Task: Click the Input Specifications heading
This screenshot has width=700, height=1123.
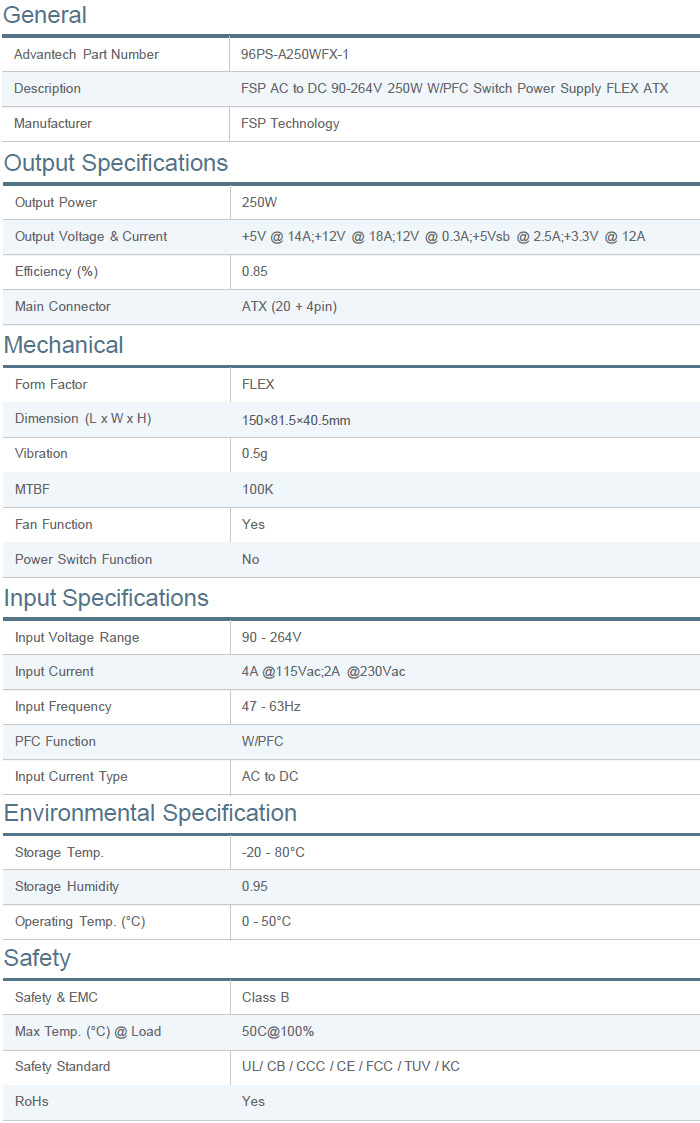Action: tap(106, 598)
